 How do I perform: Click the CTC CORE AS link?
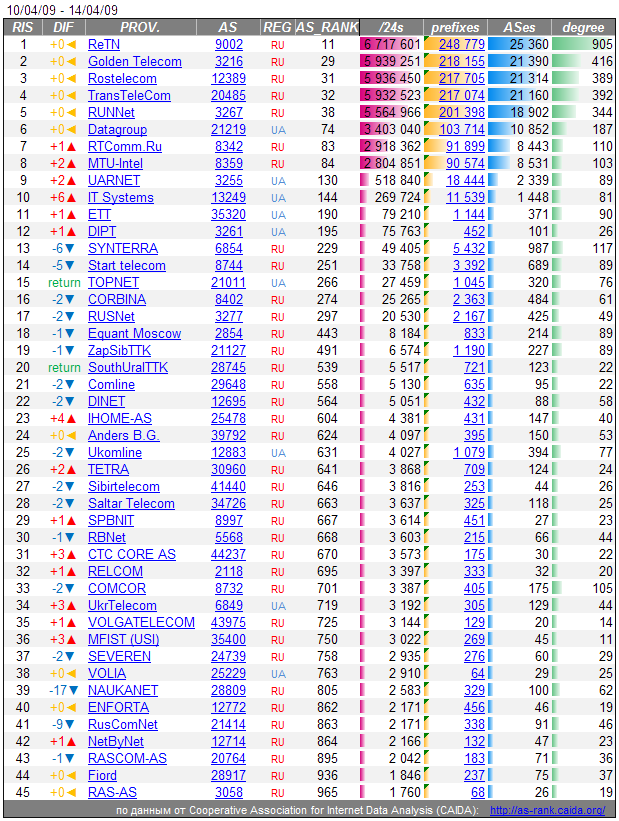[x=132, y=554]
